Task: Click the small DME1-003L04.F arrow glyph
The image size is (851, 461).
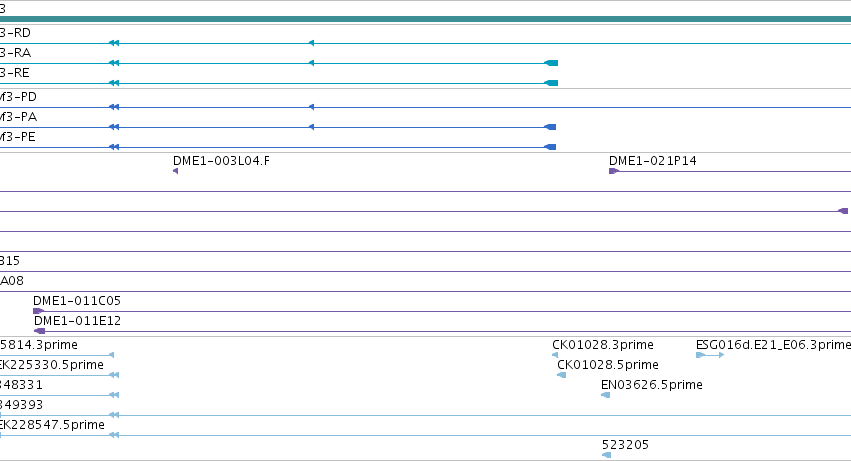Action: click(175, 171)
